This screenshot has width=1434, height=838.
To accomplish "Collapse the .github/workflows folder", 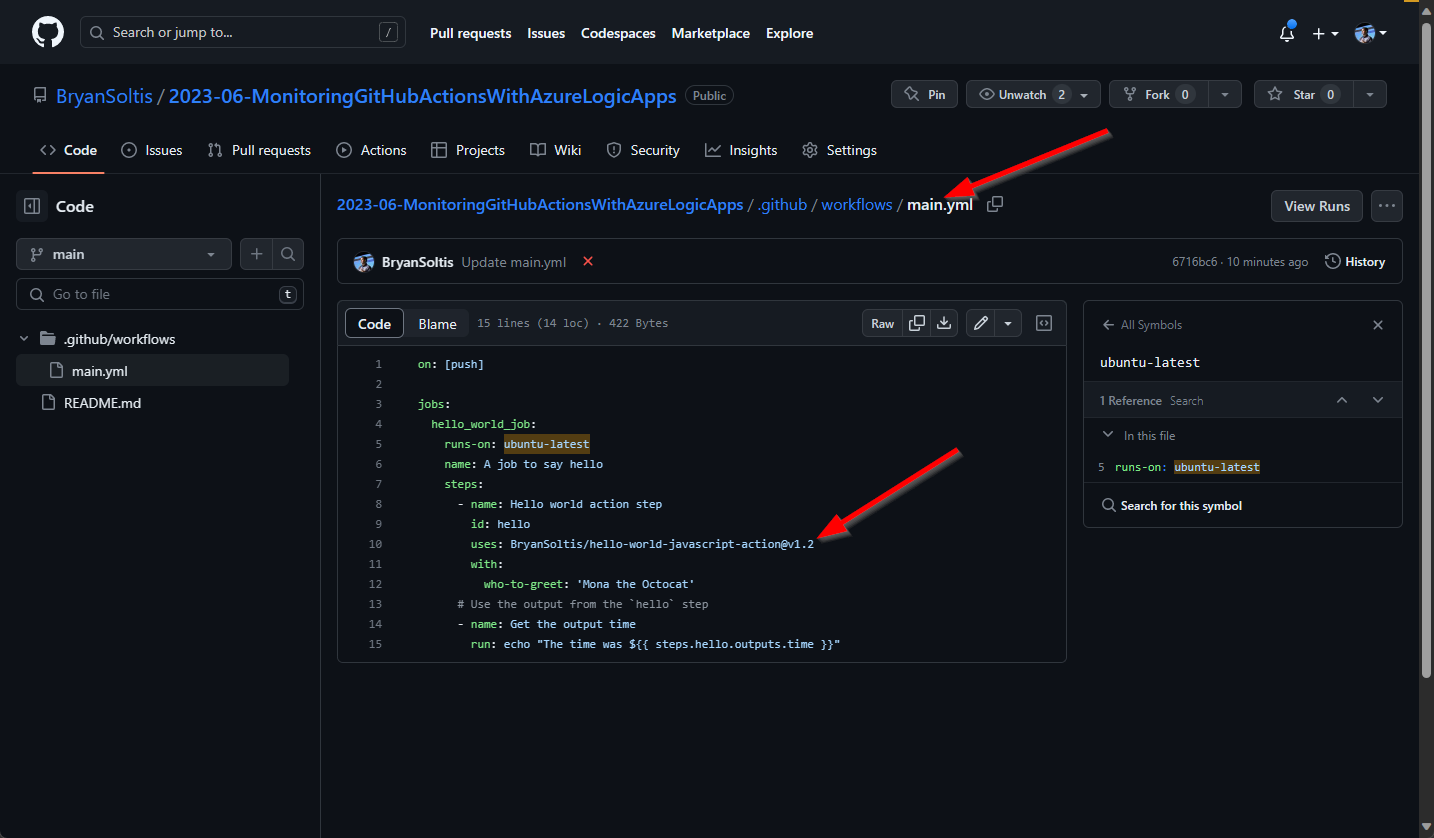I will click(25, 339).
